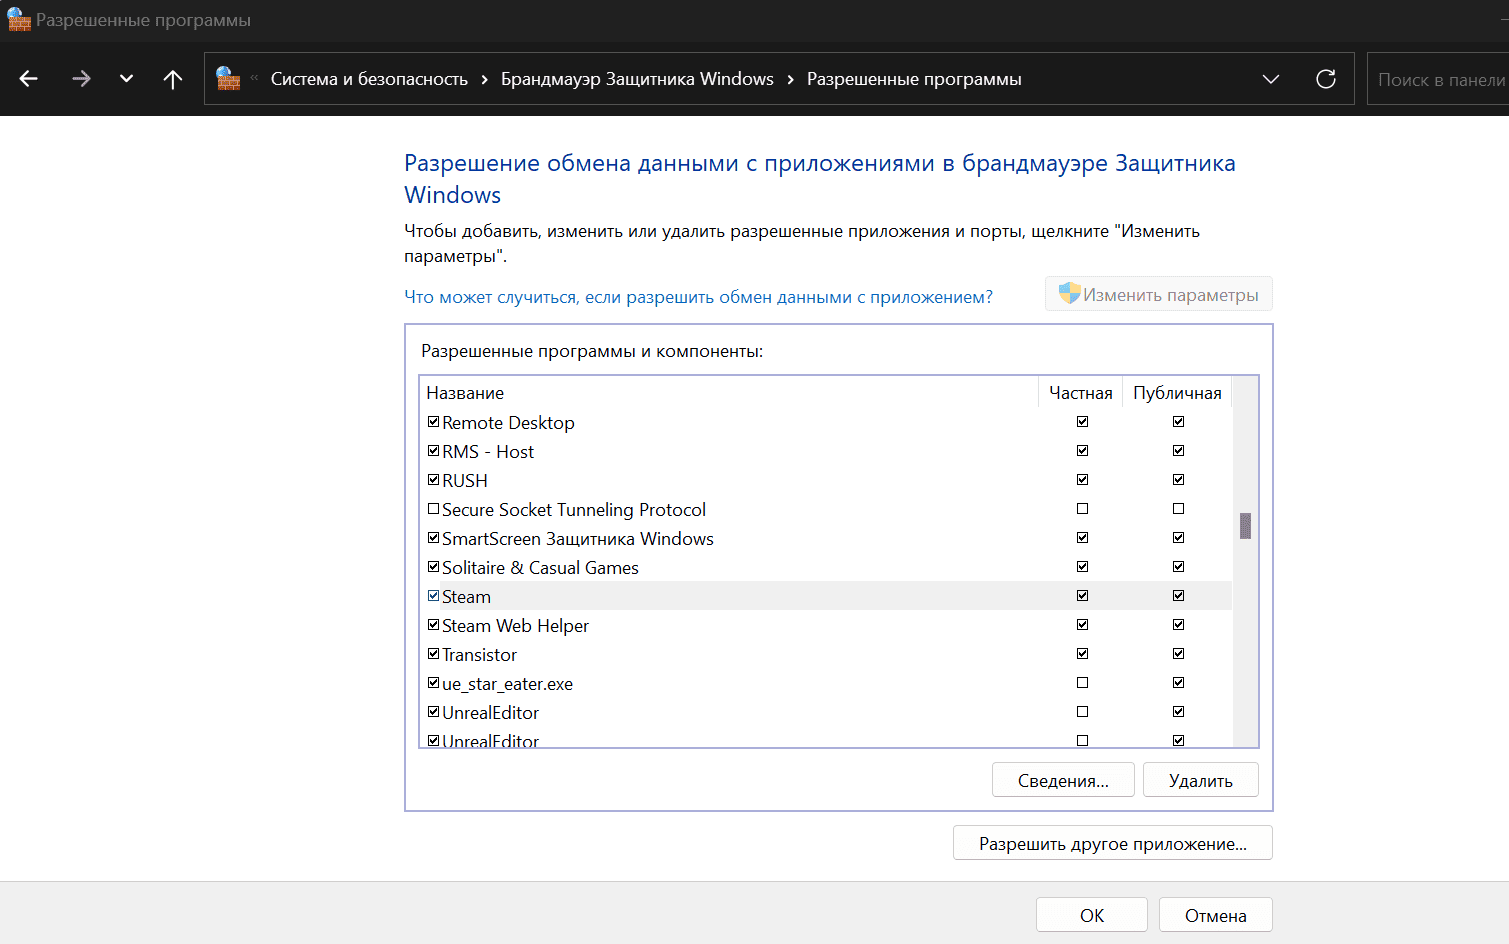The image size is (1509, 944).
Task: Toggle Частная checkbox for Transistor
Action: 1082,654
